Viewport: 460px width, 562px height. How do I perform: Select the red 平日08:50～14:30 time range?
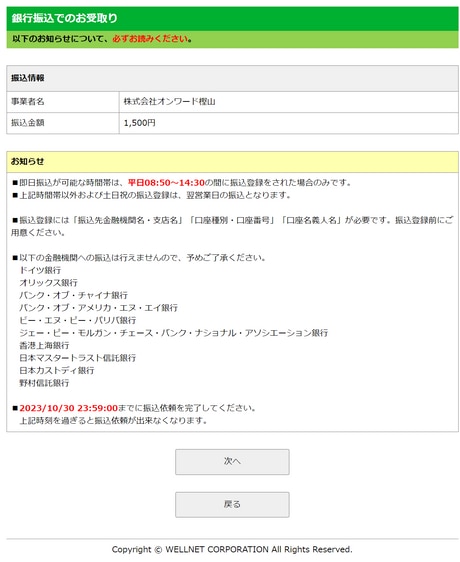coord(166,183)
